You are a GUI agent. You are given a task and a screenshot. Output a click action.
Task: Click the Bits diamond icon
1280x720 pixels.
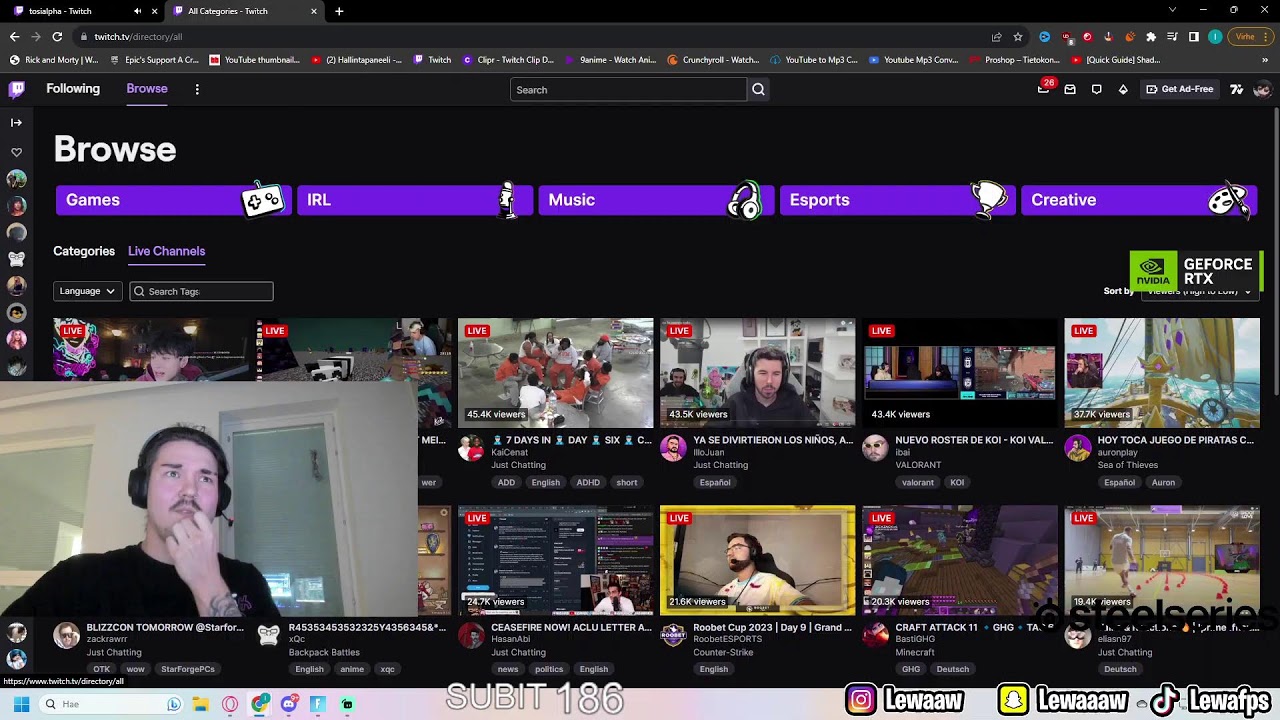point(1123,89)
